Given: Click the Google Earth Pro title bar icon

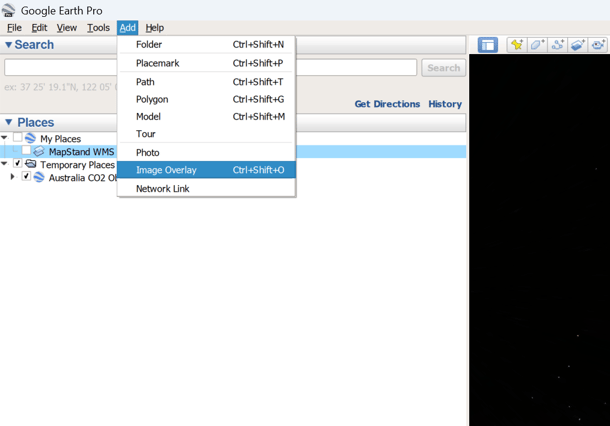Looking at the screenshot, I should 8,11.
